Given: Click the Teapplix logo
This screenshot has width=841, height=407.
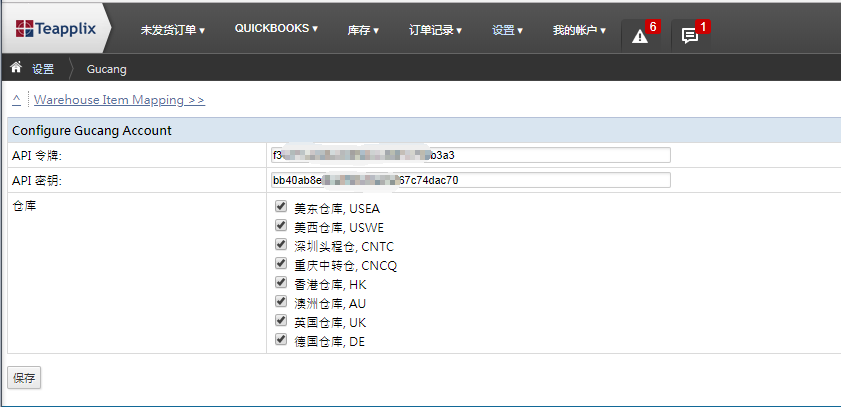Looking at the screenshot, I should point(56,28).
